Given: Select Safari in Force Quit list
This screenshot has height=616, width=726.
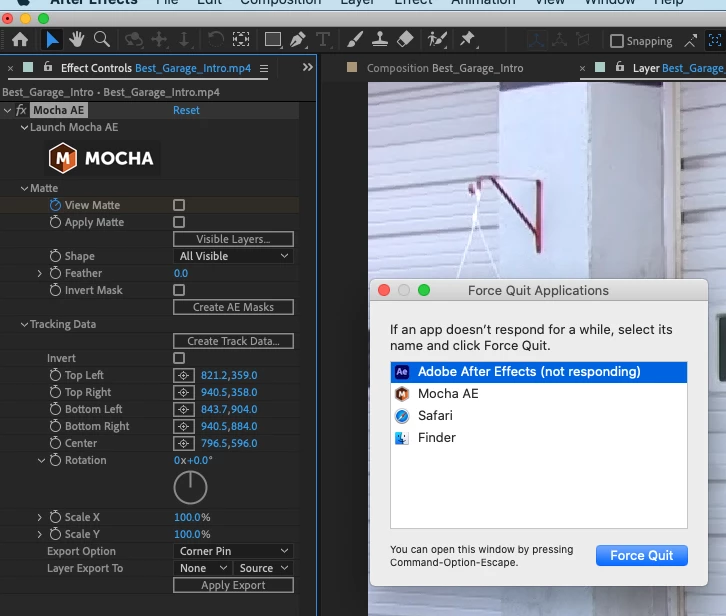Looking at the screenshot, I should (538, 415).
